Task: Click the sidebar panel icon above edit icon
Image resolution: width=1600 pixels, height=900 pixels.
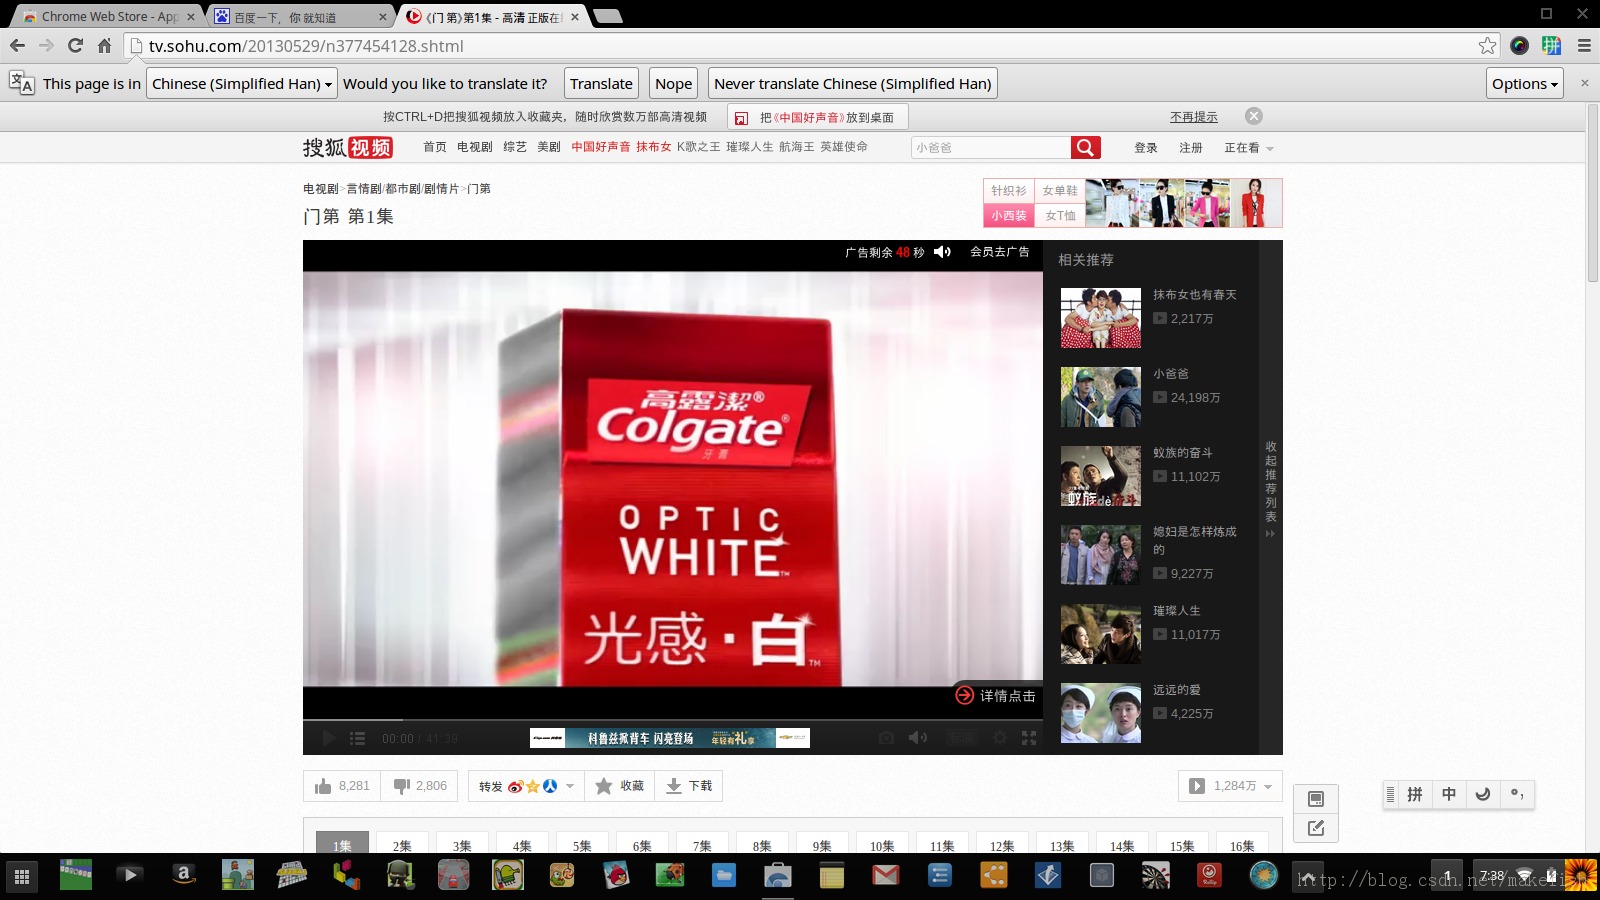Action: [1316, 799]
